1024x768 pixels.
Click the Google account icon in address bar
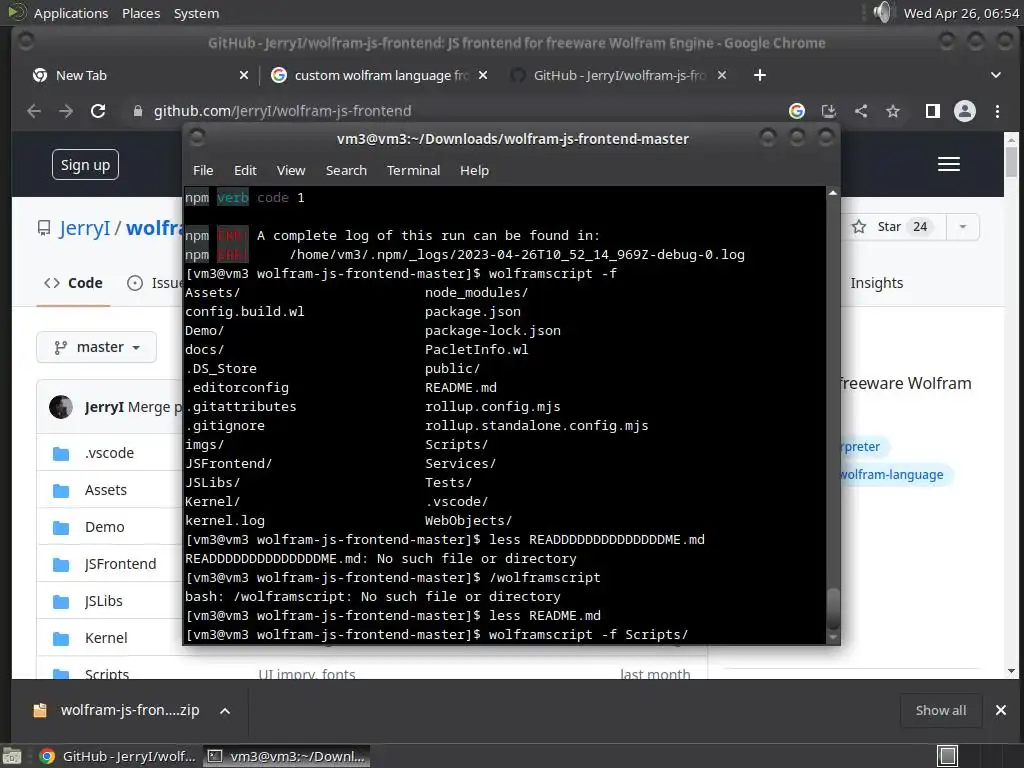797,111
